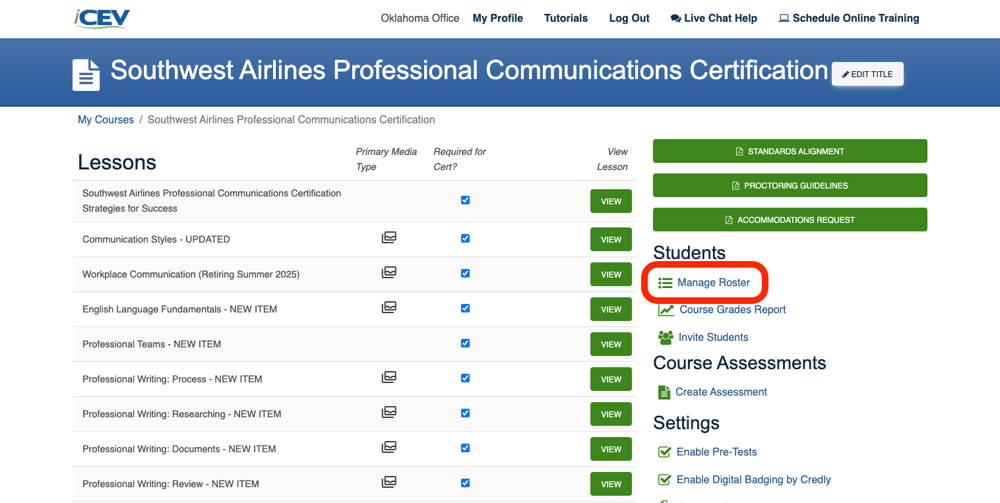Click the Primary Media Type column header
The image size is (1000, 503).
[386, 159]
